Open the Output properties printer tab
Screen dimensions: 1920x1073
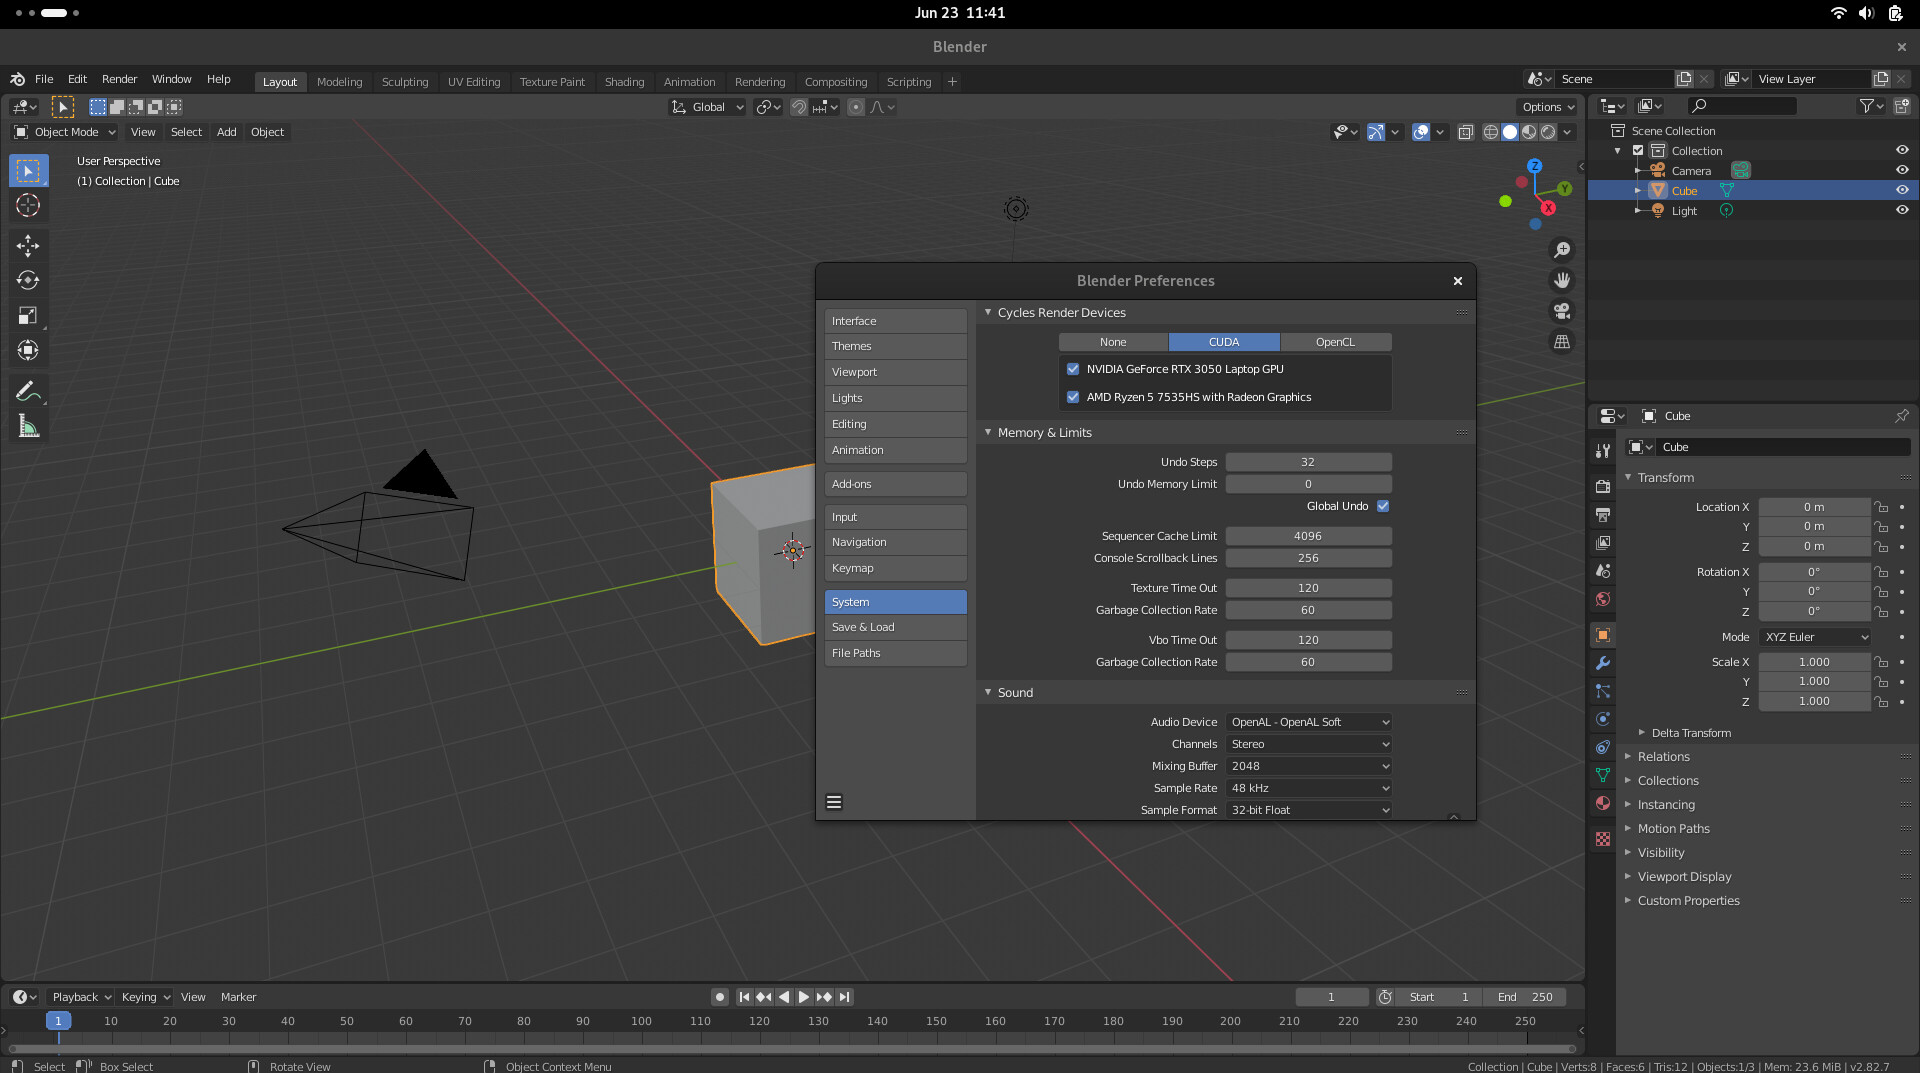tap(1603, 514)
